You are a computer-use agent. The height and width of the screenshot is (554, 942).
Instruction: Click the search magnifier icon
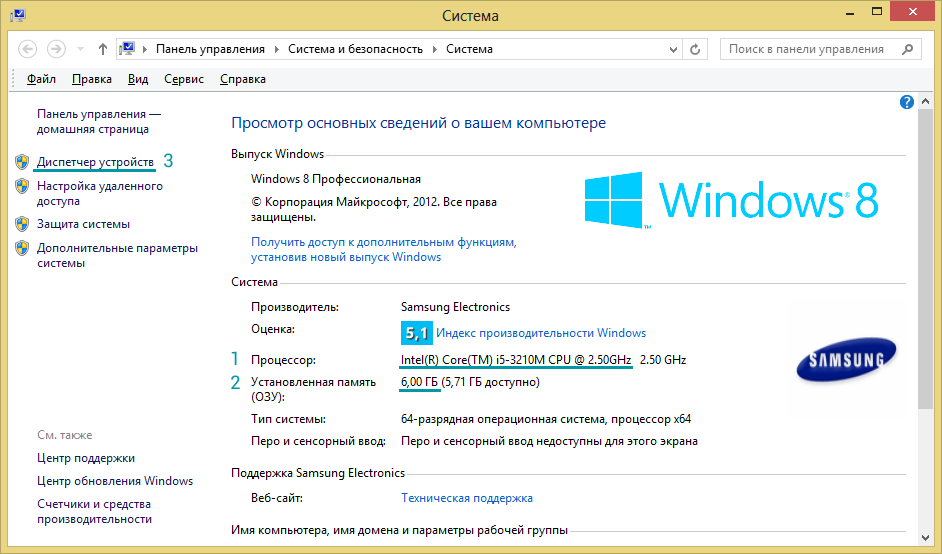[908, 49]
